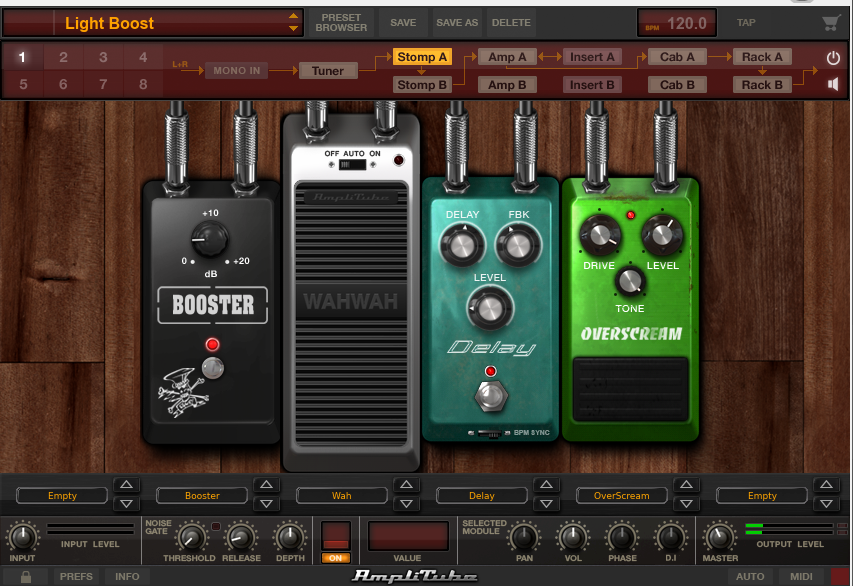Click the Delay pedal FBK knob

(517, 245)
